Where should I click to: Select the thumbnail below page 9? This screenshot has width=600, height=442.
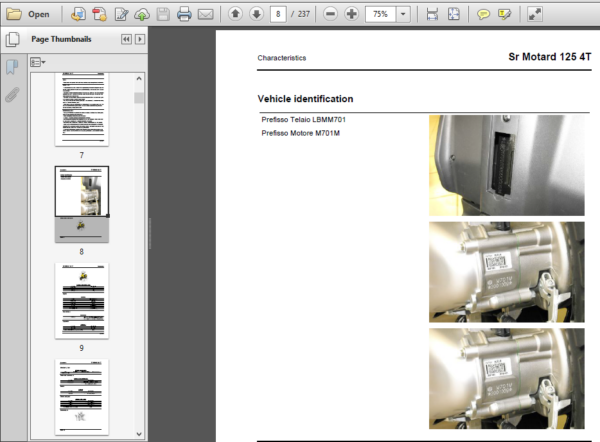pyautogui.click(x=82, y=397)
